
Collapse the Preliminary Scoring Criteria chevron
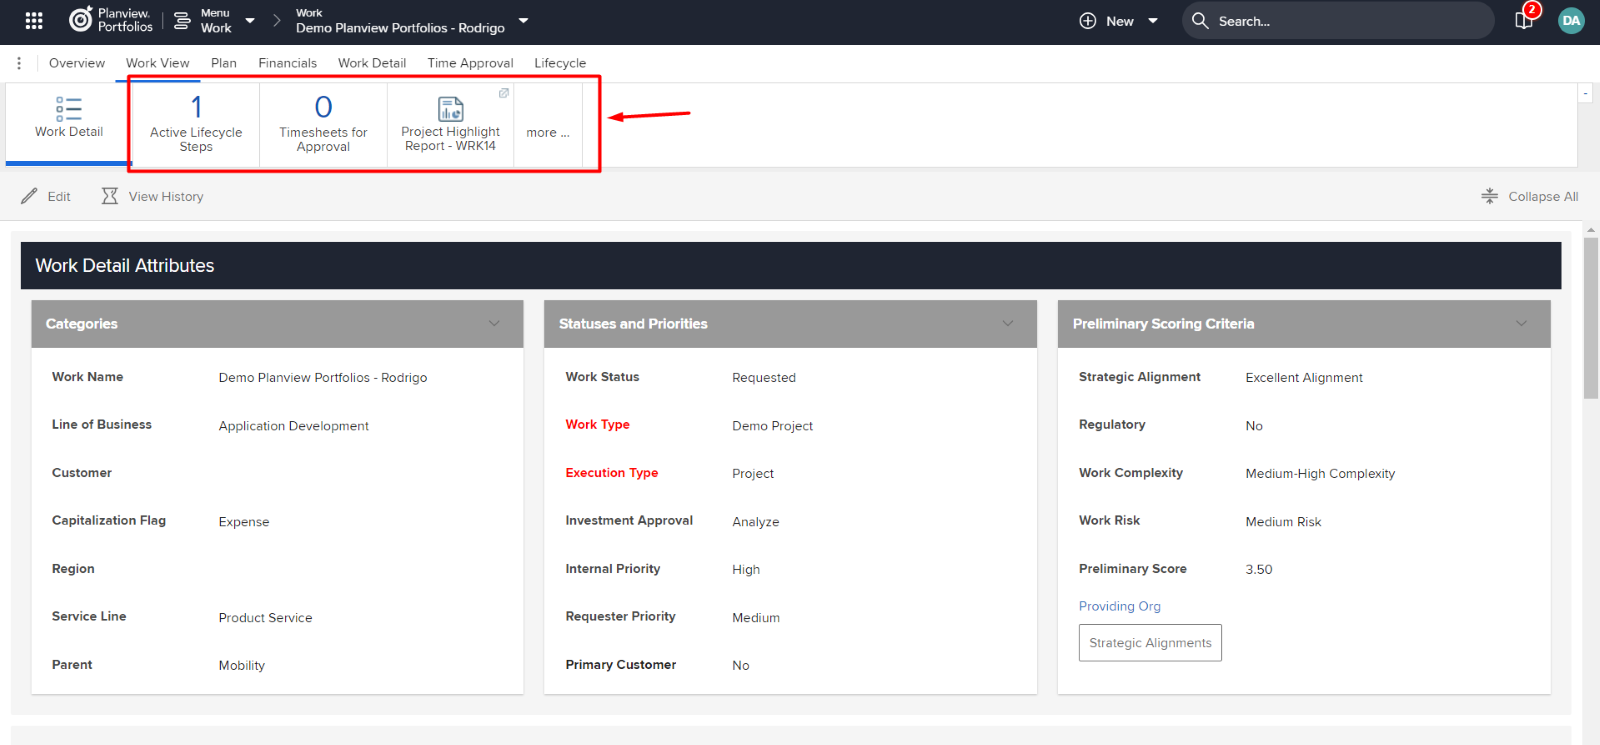(x=1521, y=324)
